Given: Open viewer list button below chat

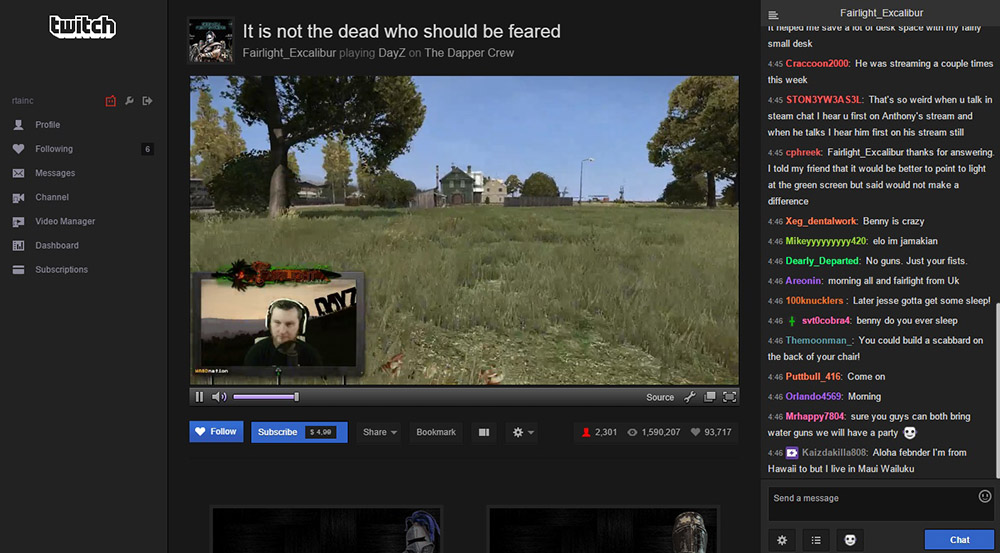Looking at the screenshot, I should [x=816, y=540].
